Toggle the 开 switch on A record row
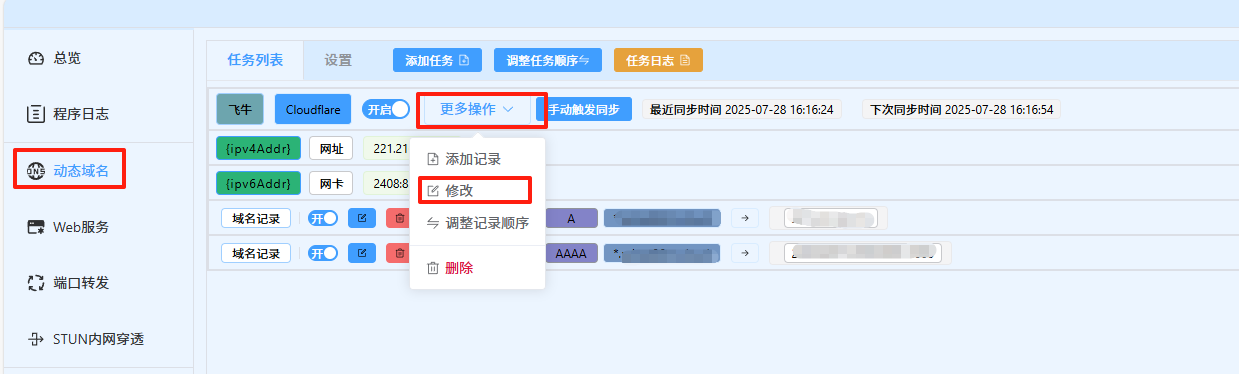The height and width of the screenshot is (374, 1239). click(323, 218)
